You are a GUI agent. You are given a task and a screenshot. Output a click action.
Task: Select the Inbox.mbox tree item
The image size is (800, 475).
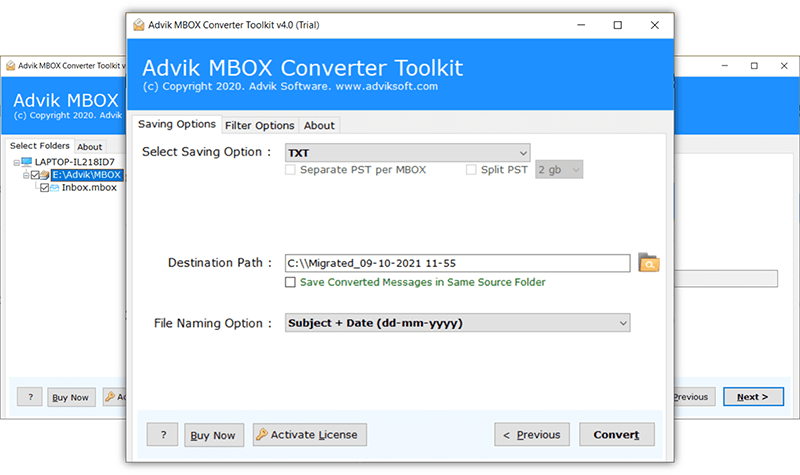coord(89,188)
